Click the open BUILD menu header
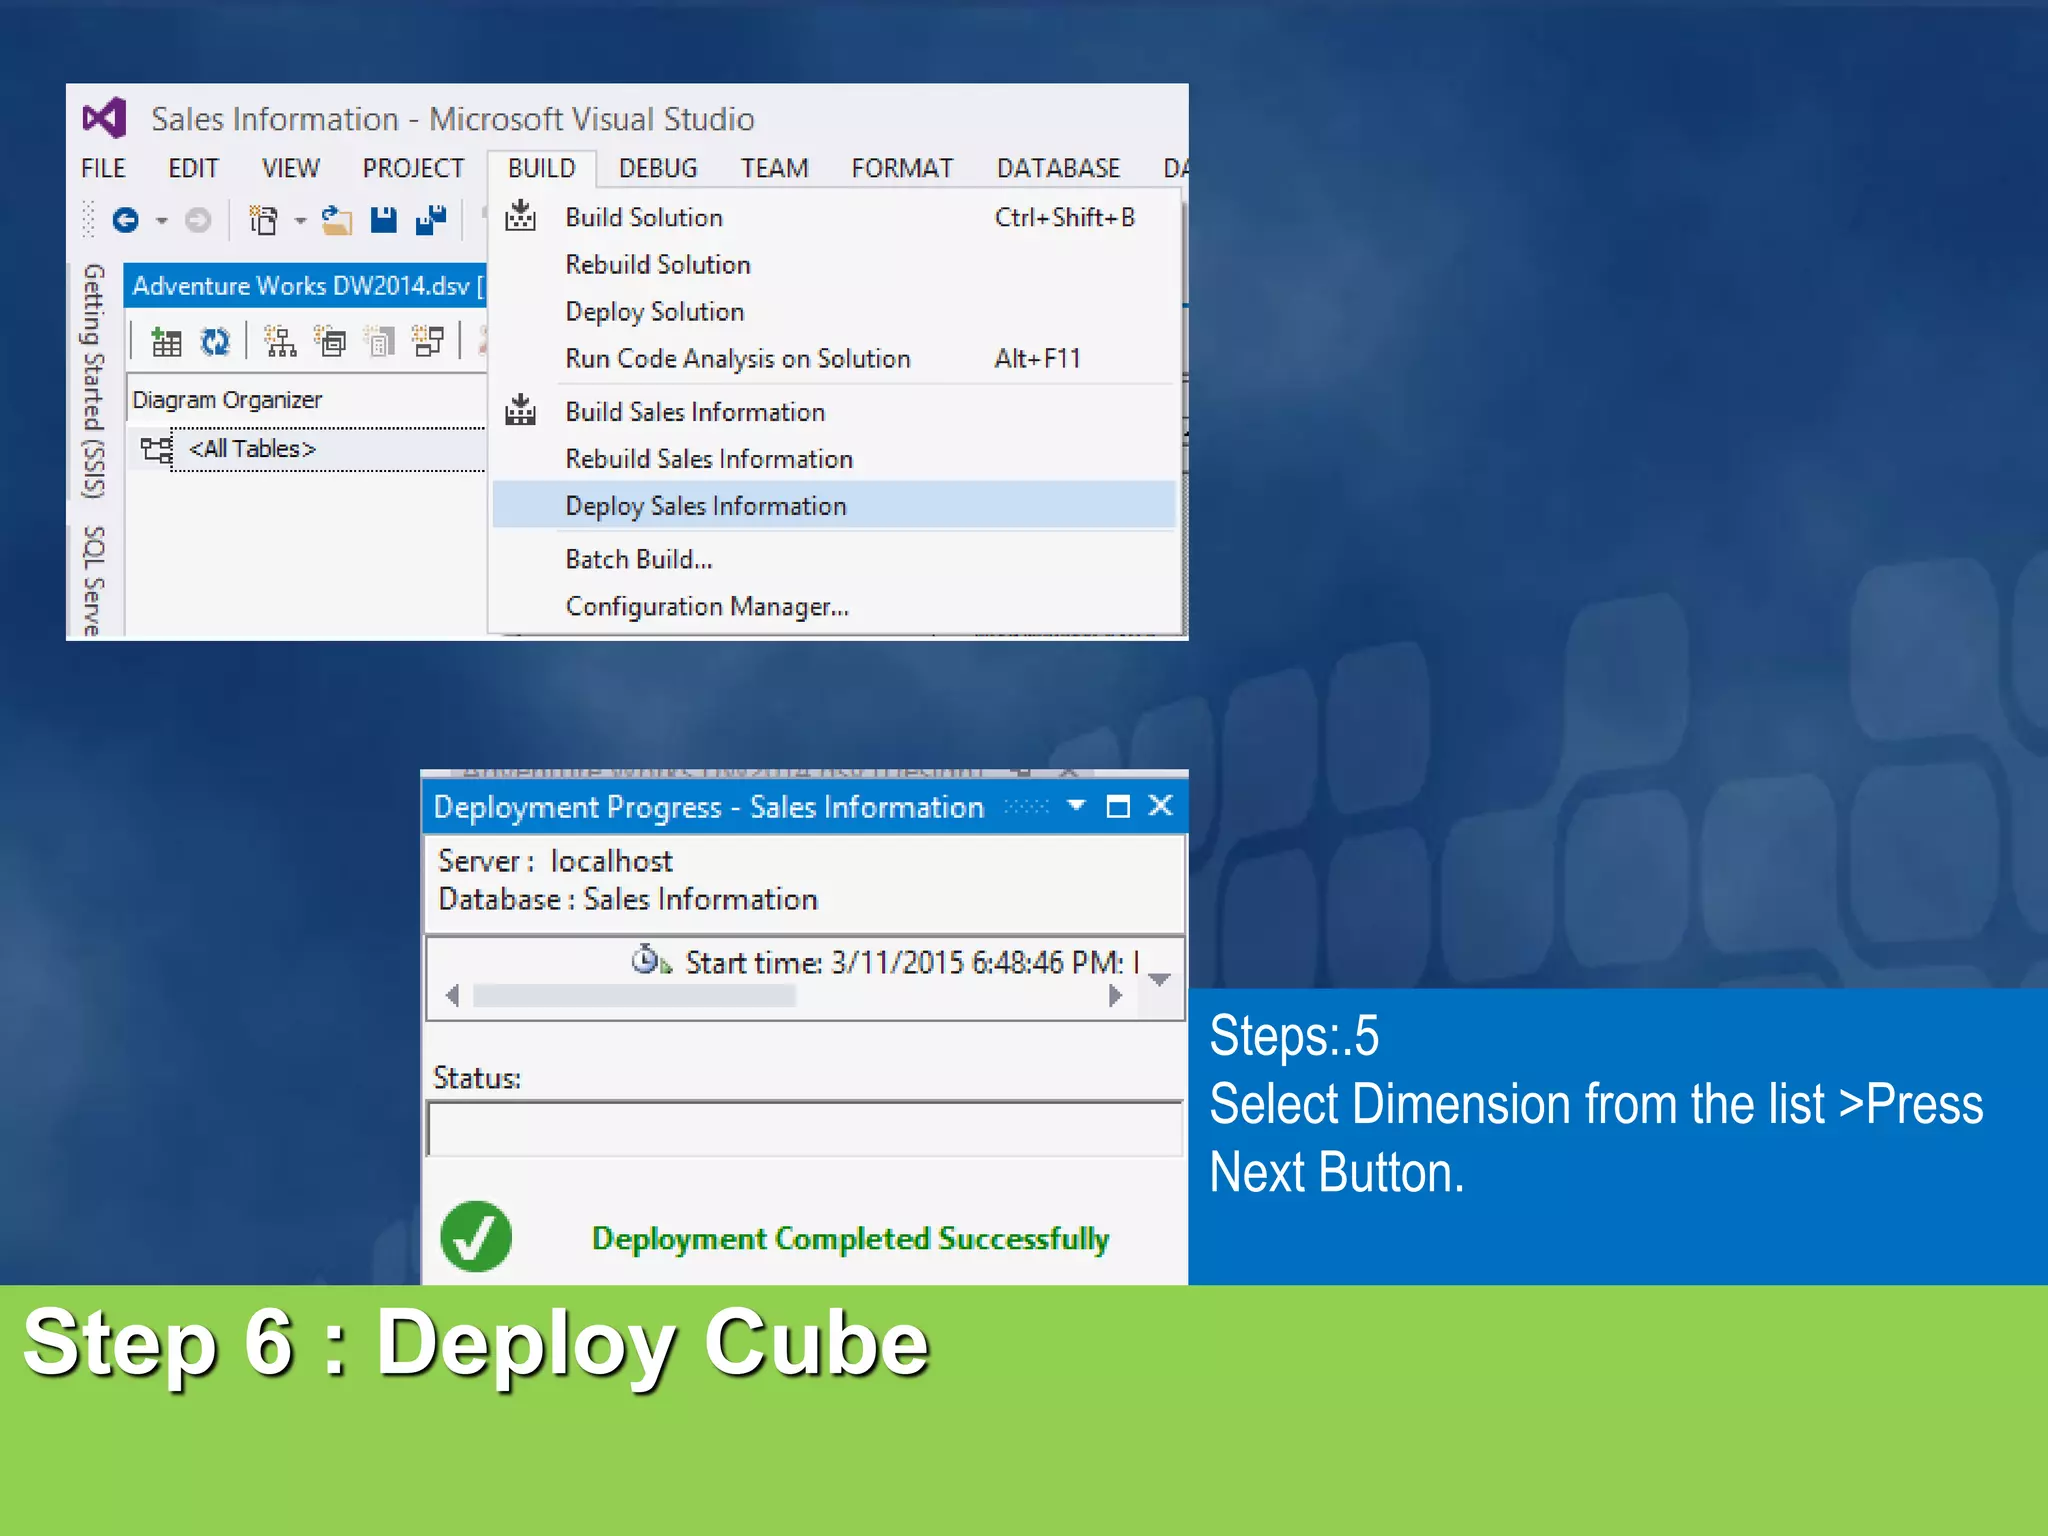The height and width of the screenshot is (1536, 2048). 541,168
